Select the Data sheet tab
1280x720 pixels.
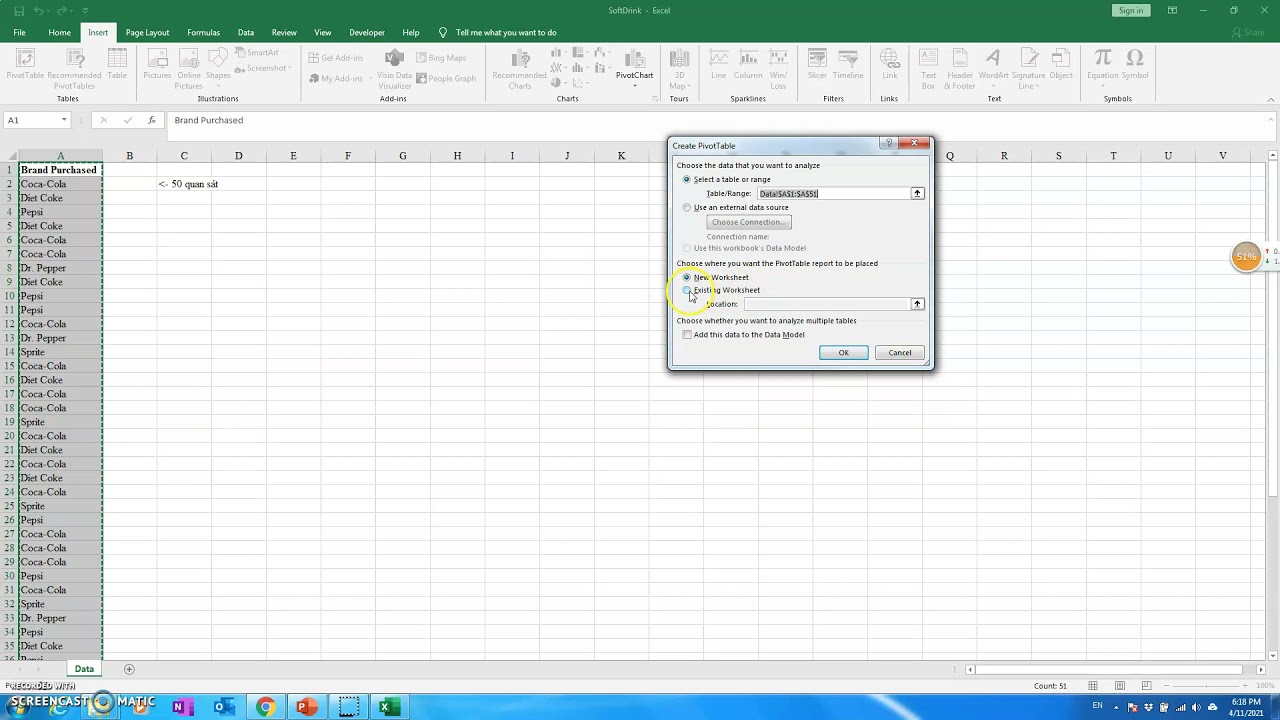point(84,669)
